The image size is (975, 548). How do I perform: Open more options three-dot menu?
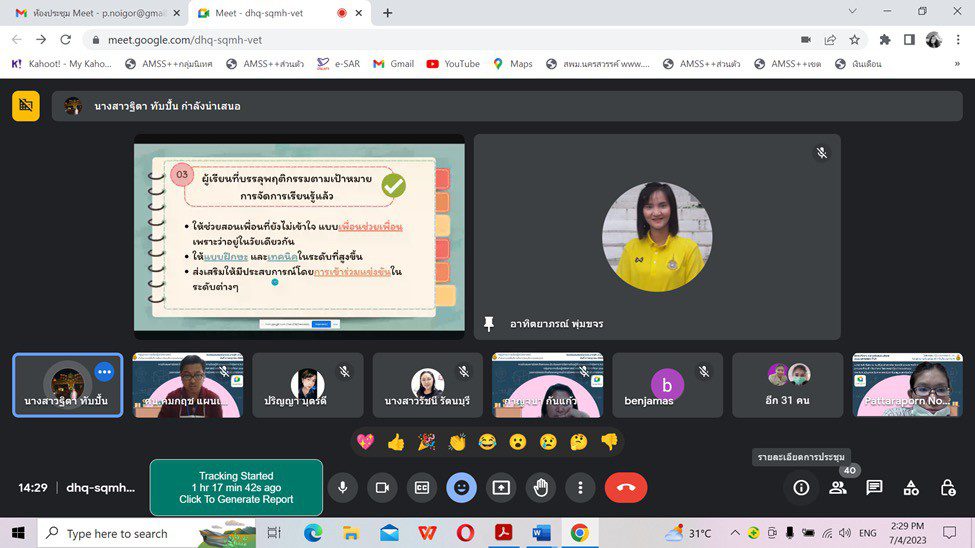(580, 488)
